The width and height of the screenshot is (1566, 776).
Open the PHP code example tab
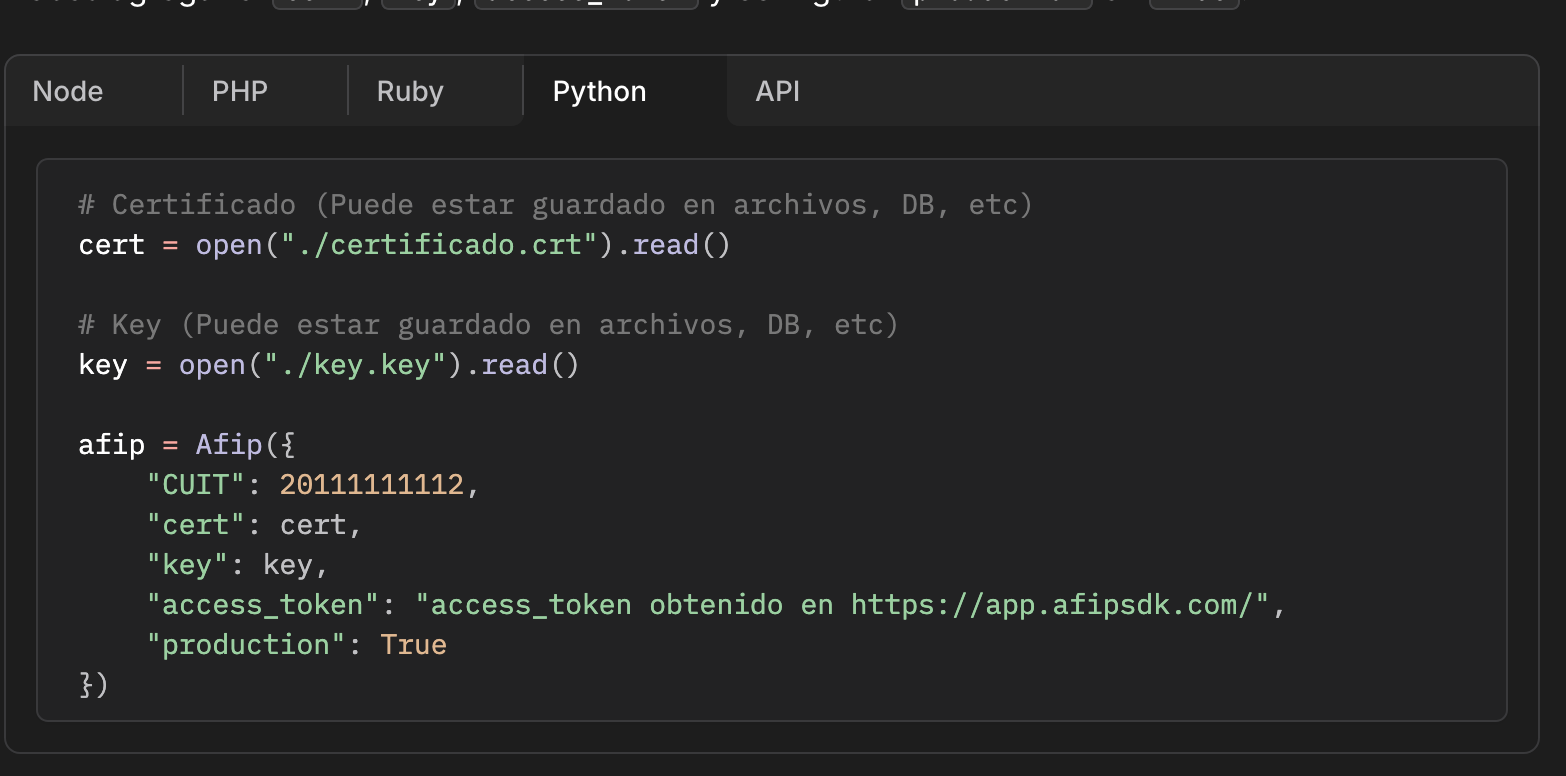click(x=240, y=92)
